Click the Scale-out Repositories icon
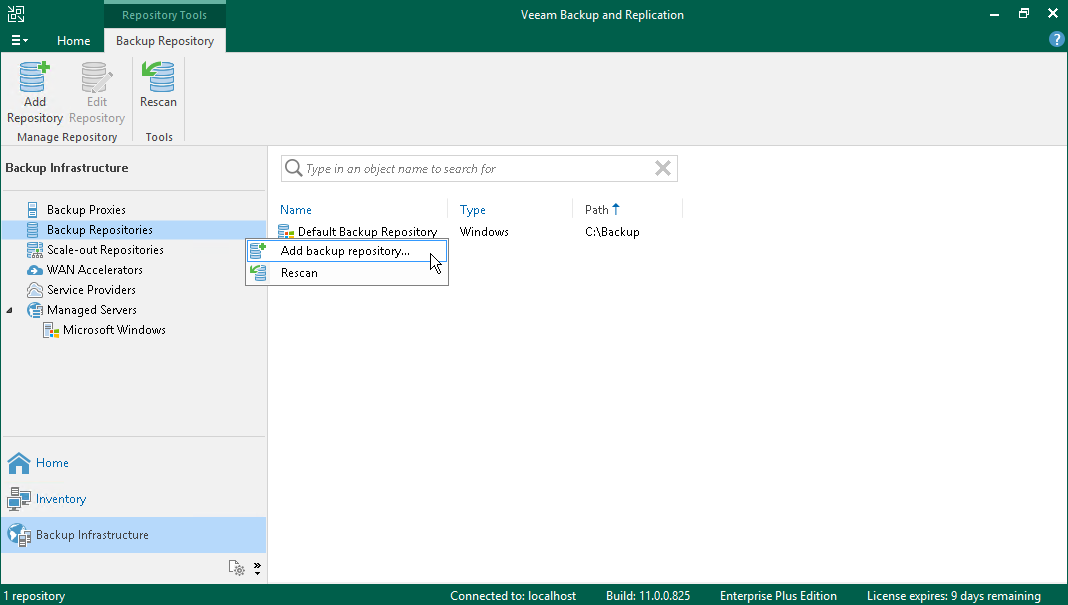The image size is (1068, 605). coord(34,250)
